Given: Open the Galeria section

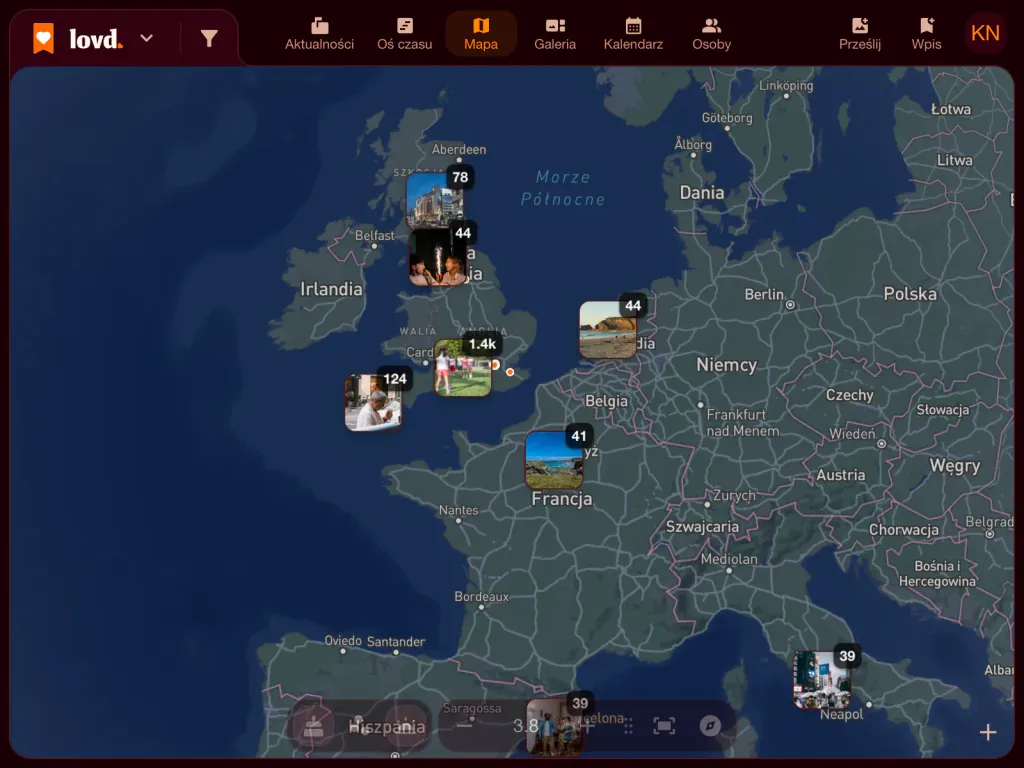Looking at the screenshot, I should (555, 35).
